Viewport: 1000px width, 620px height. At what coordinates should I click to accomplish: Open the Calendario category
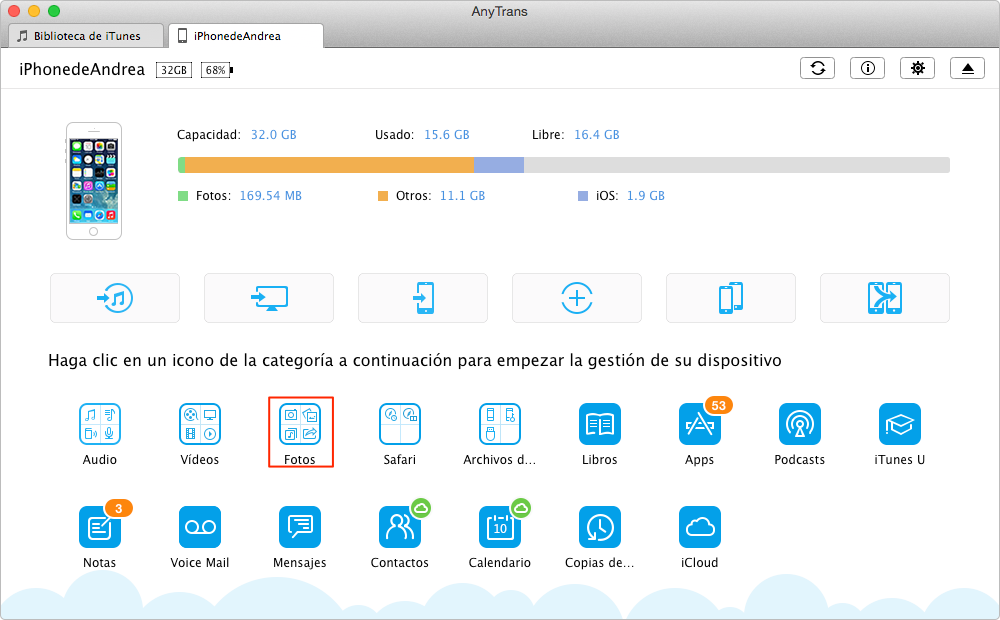point(500,527)
